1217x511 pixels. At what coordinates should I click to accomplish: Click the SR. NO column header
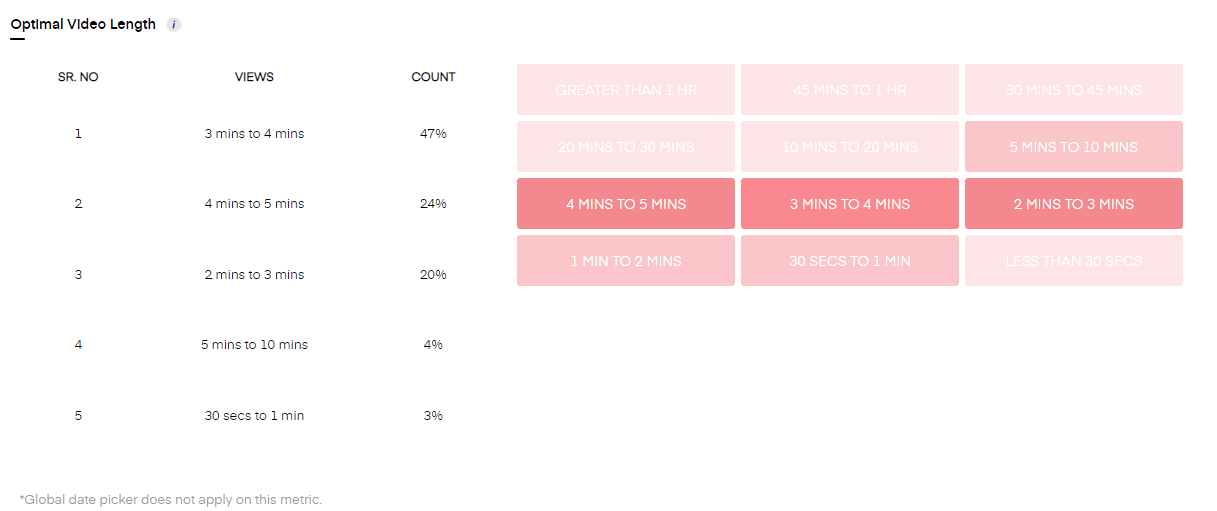point(78,77)
